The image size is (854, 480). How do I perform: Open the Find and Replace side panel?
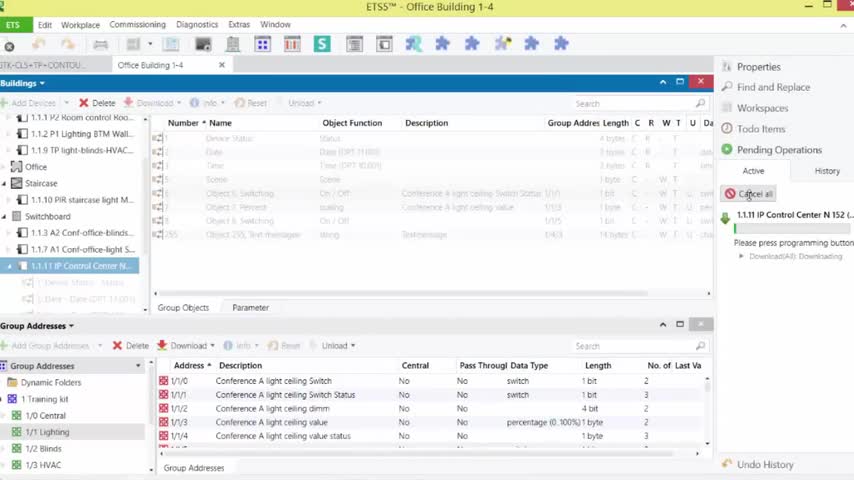point(773,87)
